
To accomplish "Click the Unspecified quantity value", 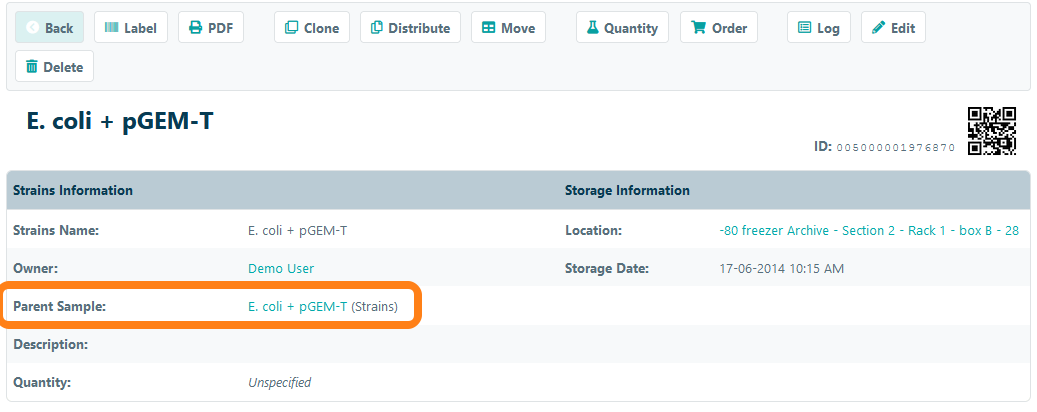I will [x=279, y=382].
